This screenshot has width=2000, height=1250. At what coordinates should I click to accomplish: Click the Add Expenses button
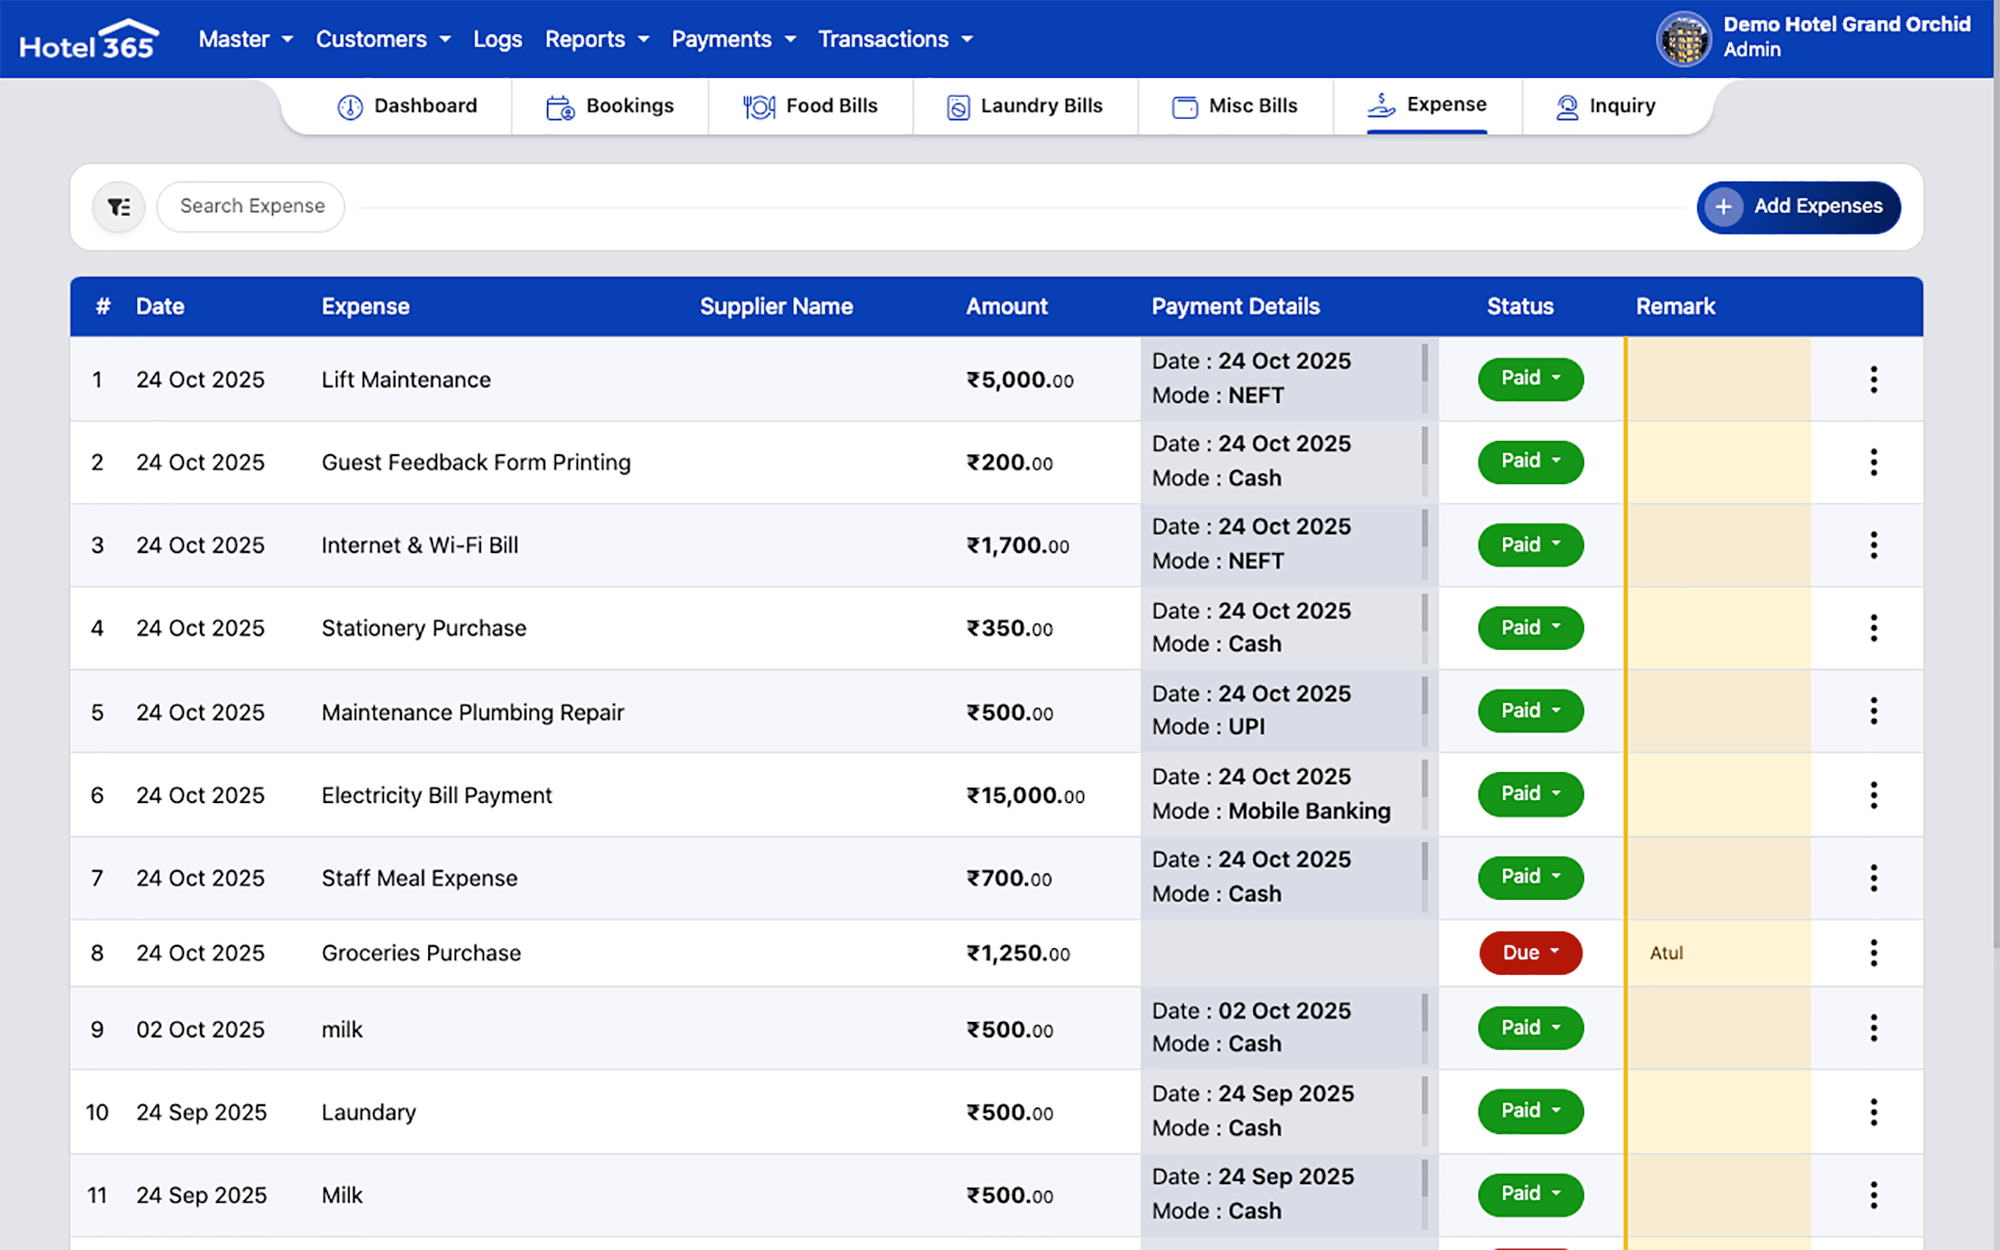click(1798, 207)
